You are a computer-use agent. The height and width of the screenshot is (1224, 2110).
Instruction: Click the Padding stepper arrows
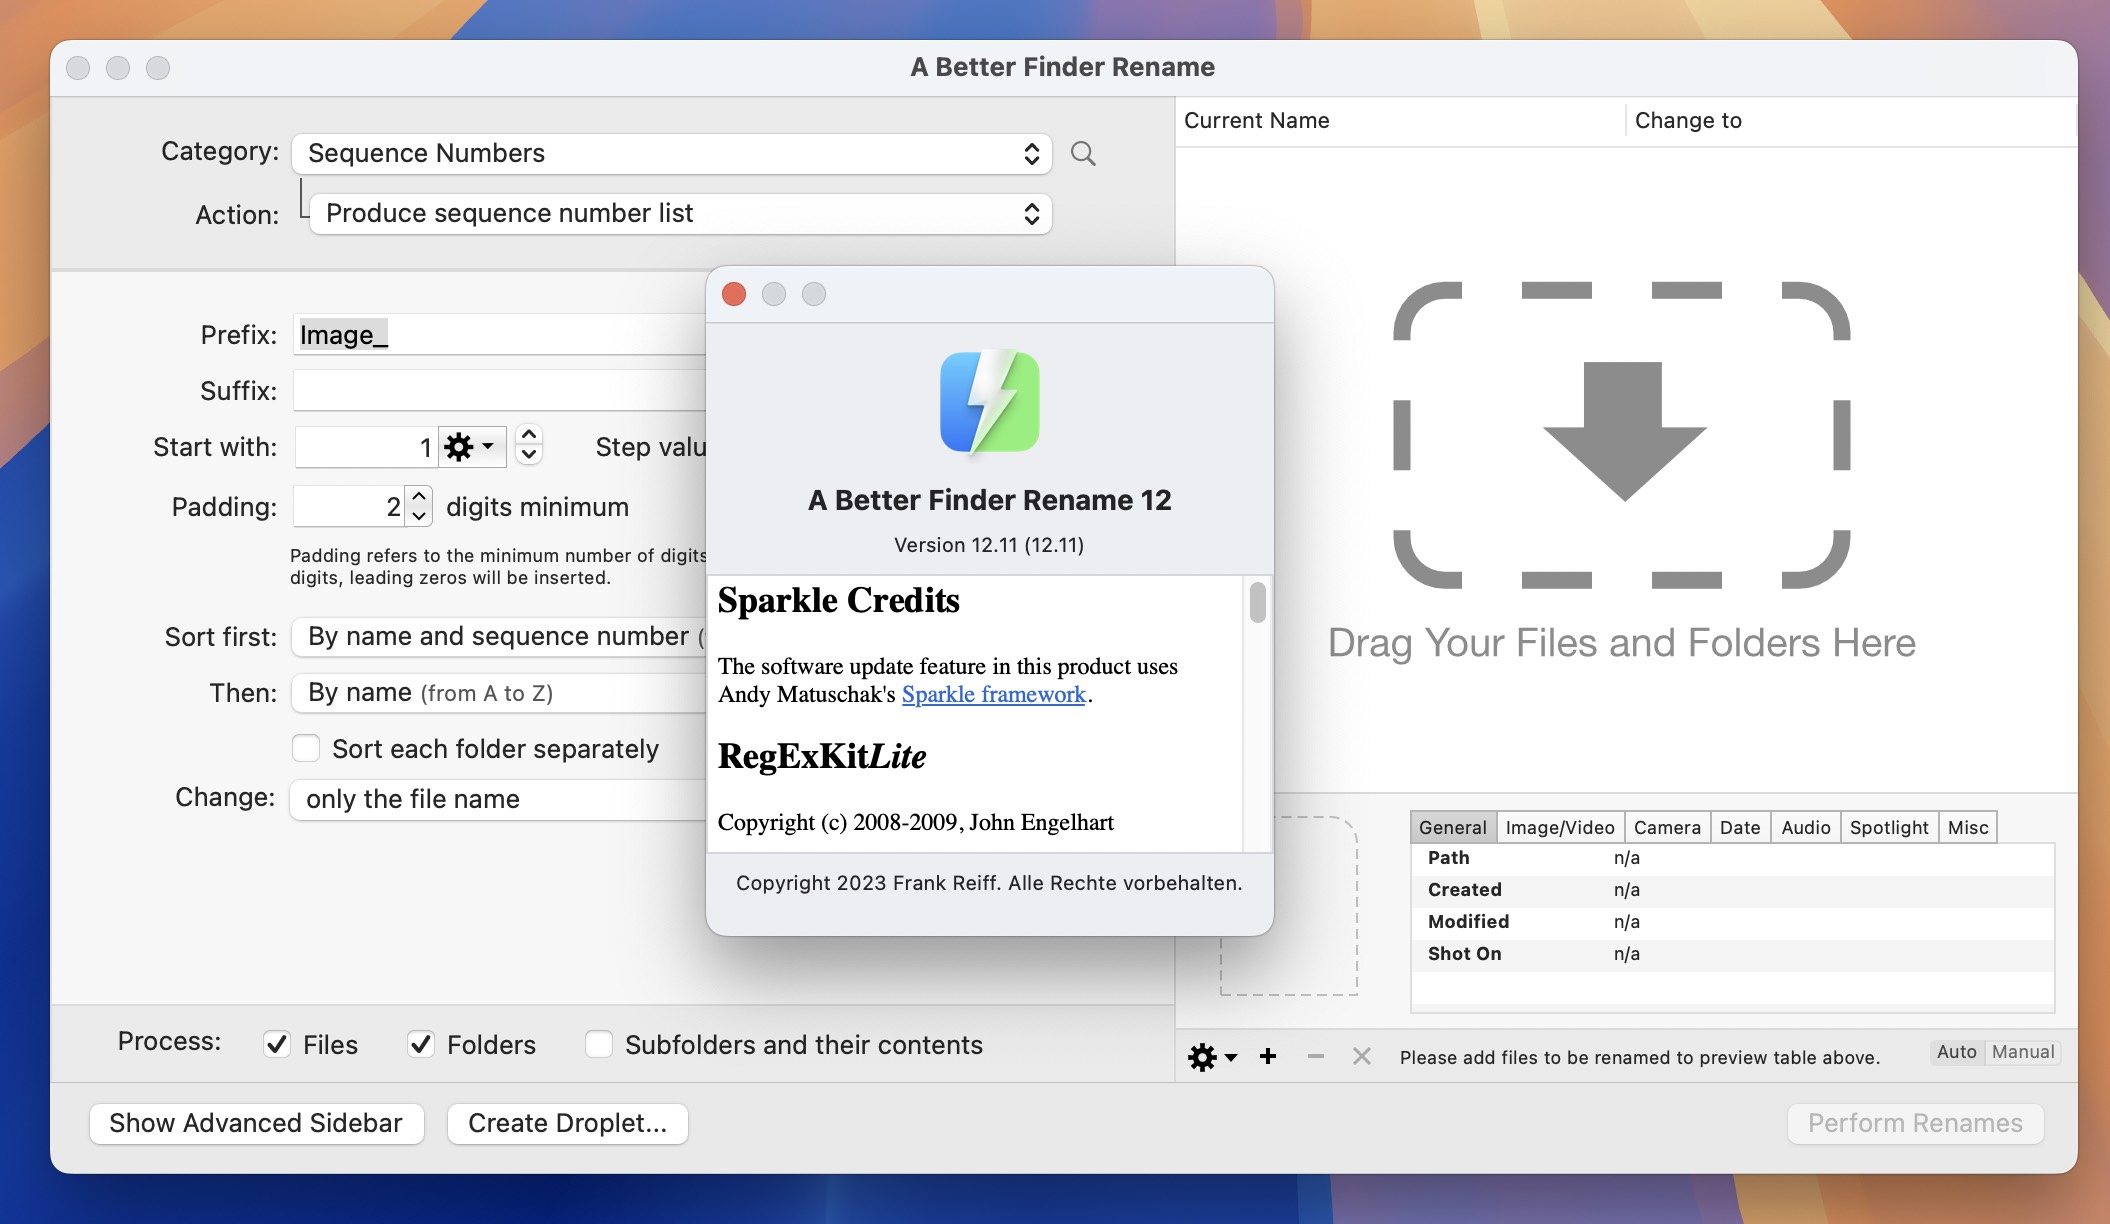click(419, 506)
